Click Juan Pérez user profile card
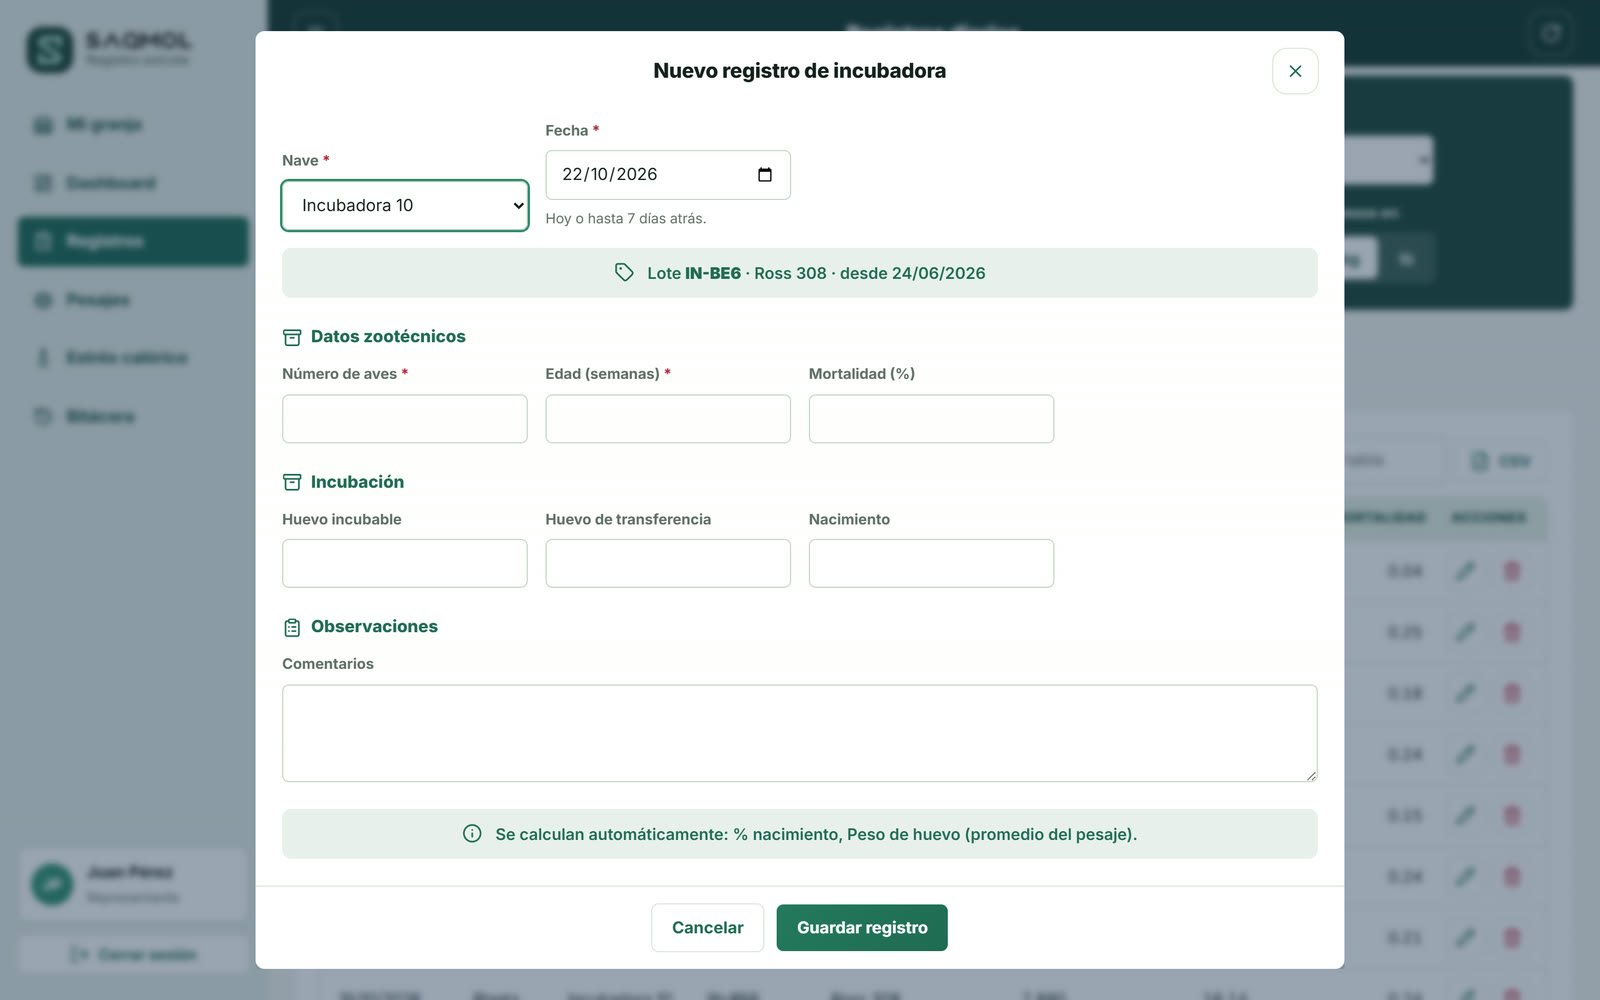The height and width of the screenshot is (1000, 1600). click(133, 884)
